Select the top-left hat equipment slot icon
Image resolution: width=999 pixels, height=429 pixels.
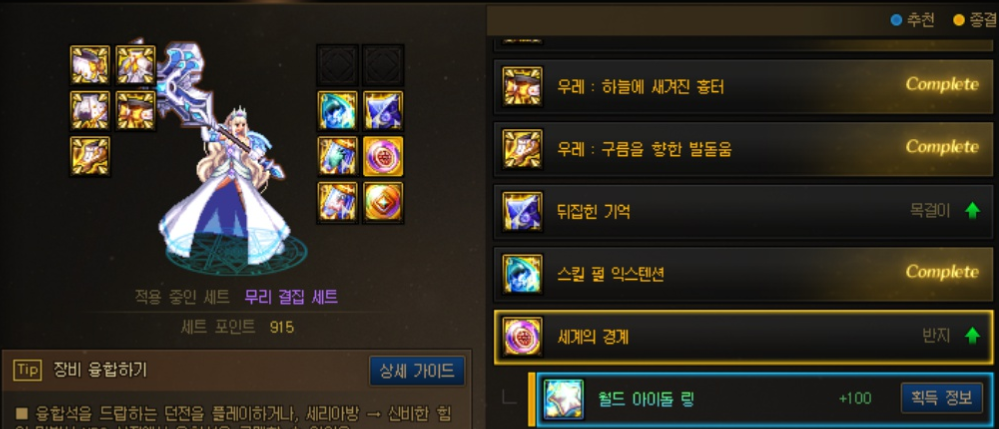[90, 64]
